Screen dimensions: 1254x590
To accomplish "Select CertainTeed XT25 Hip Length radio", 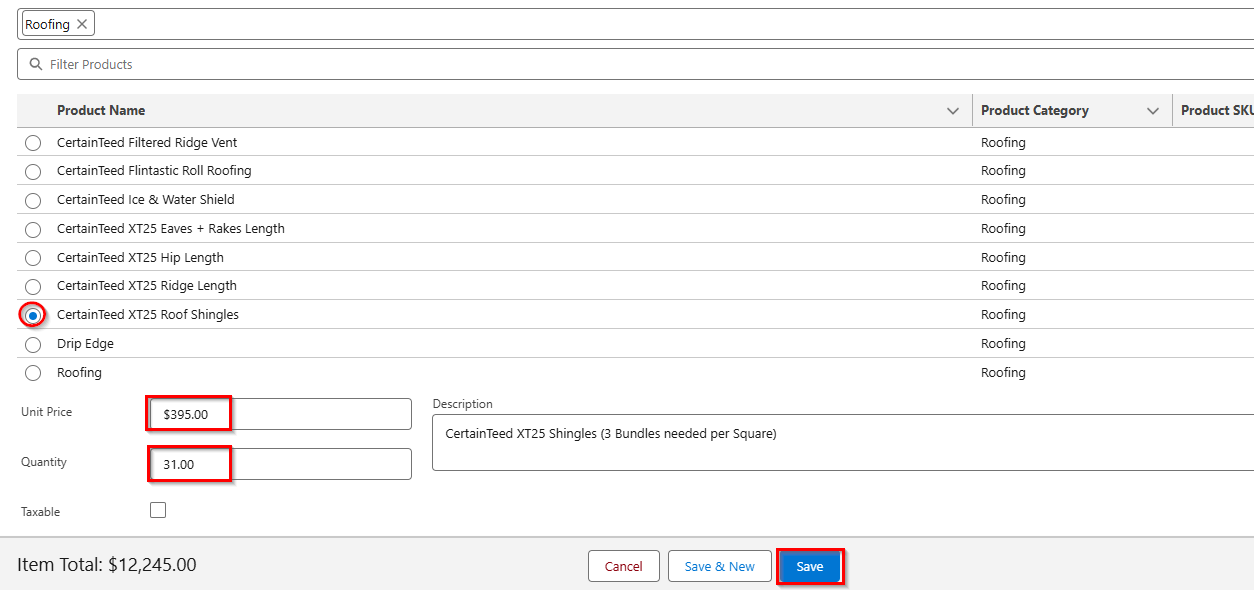I will tap(33, 258).
